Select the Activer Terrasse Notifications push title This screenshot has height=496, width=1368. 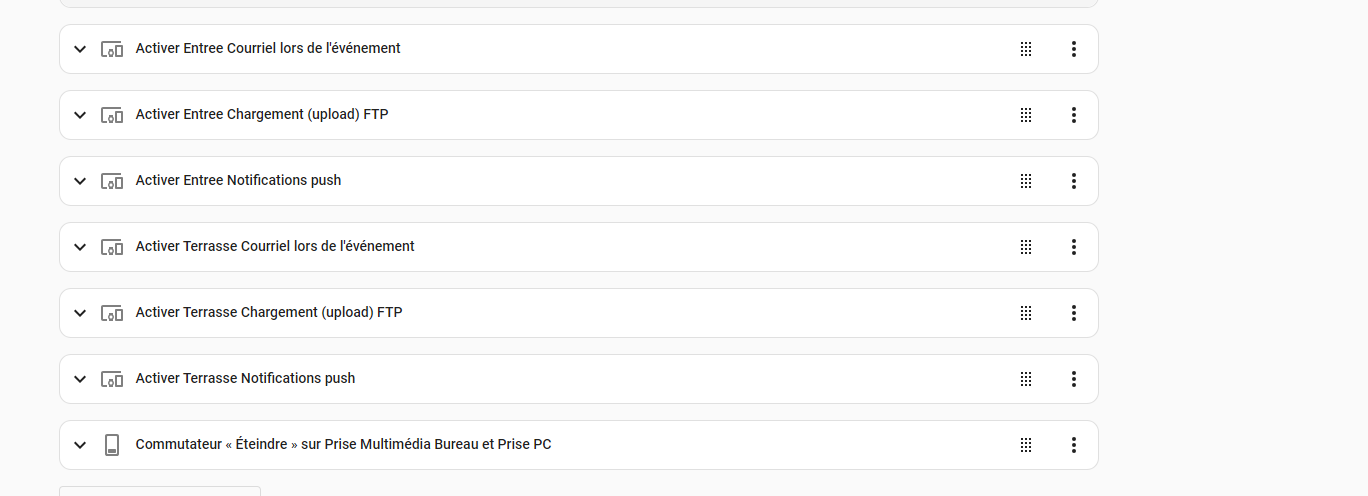[245, 378]
